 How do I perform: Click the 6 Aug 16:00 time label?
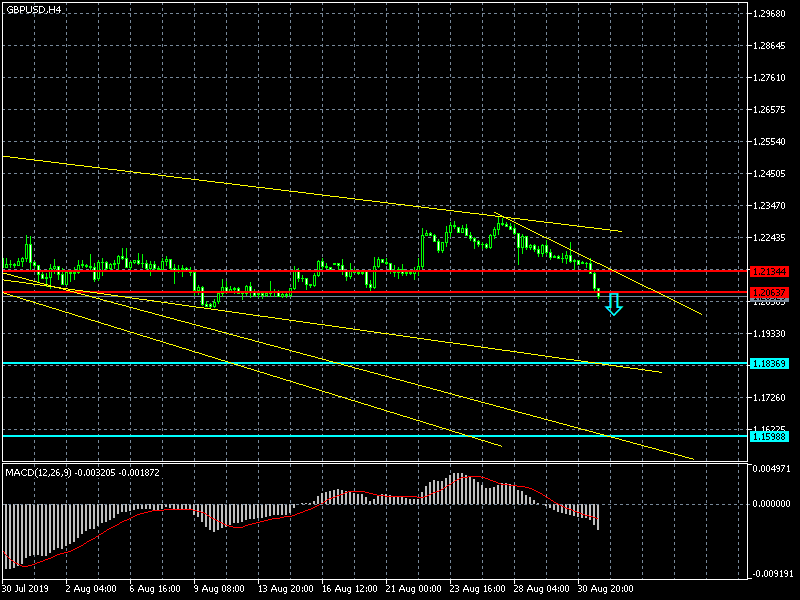click(155, 588)
